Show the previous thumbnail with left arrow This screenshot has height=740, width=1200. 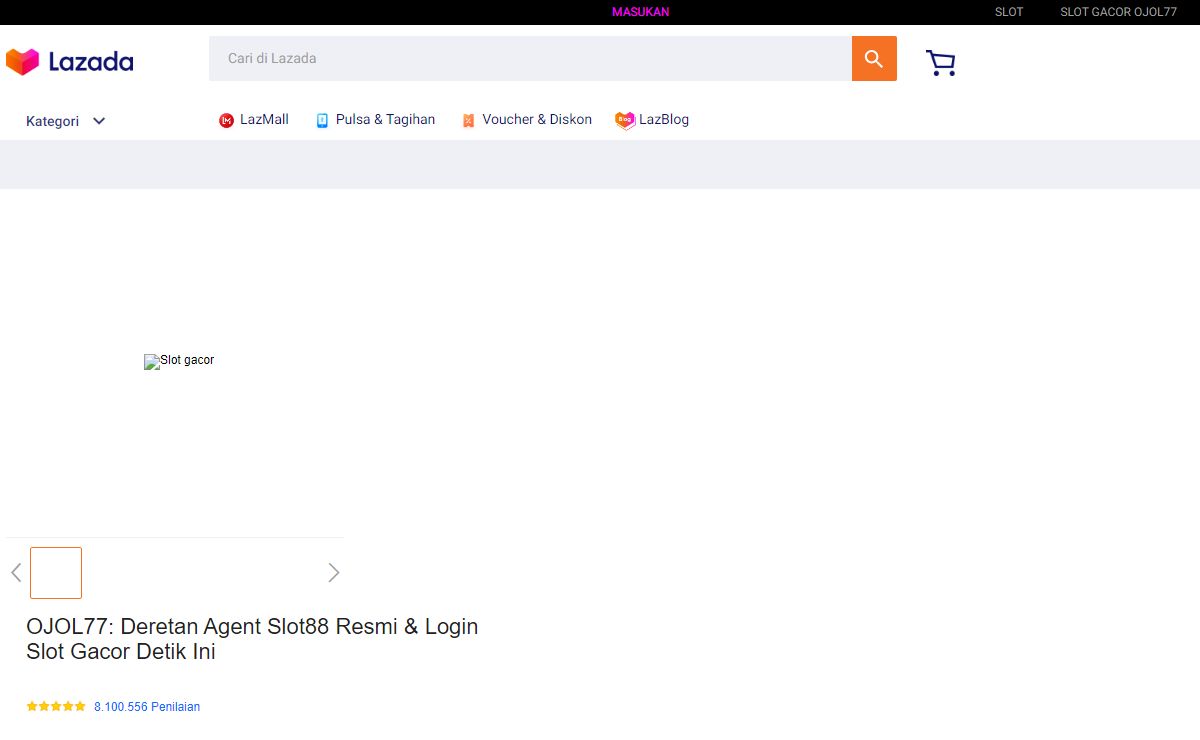(x=16, y=573)
